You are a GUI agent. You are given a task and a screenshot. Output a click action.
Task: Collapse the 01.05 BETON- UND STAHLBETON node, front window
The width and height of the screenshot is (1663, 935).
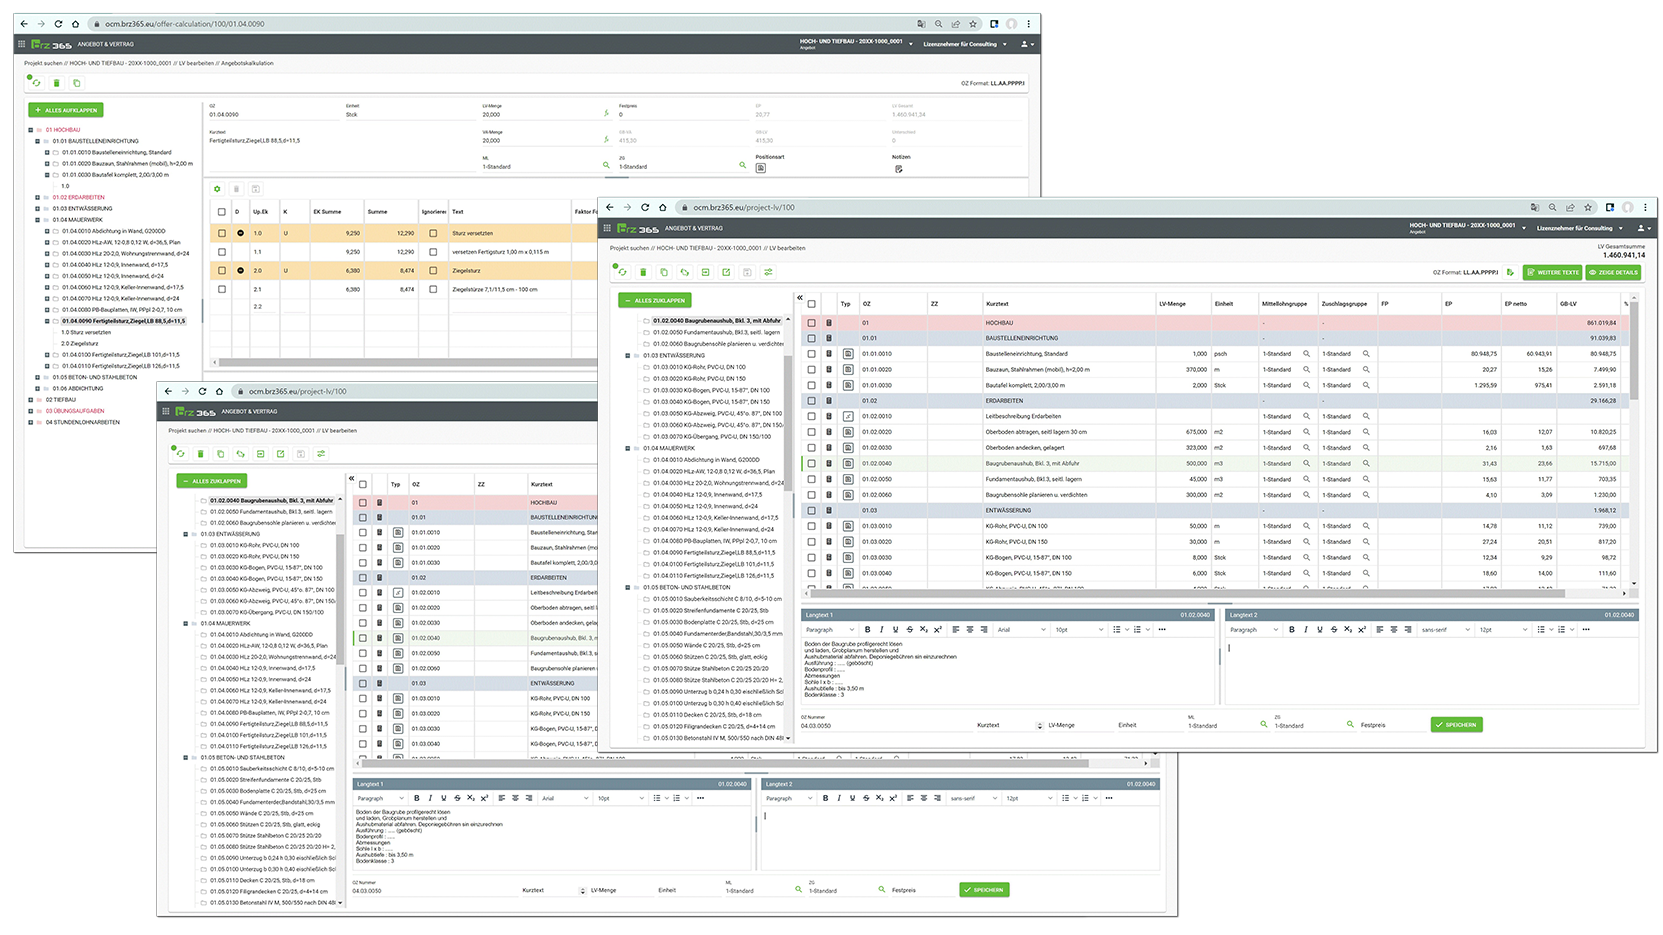(x=628, y=587)
